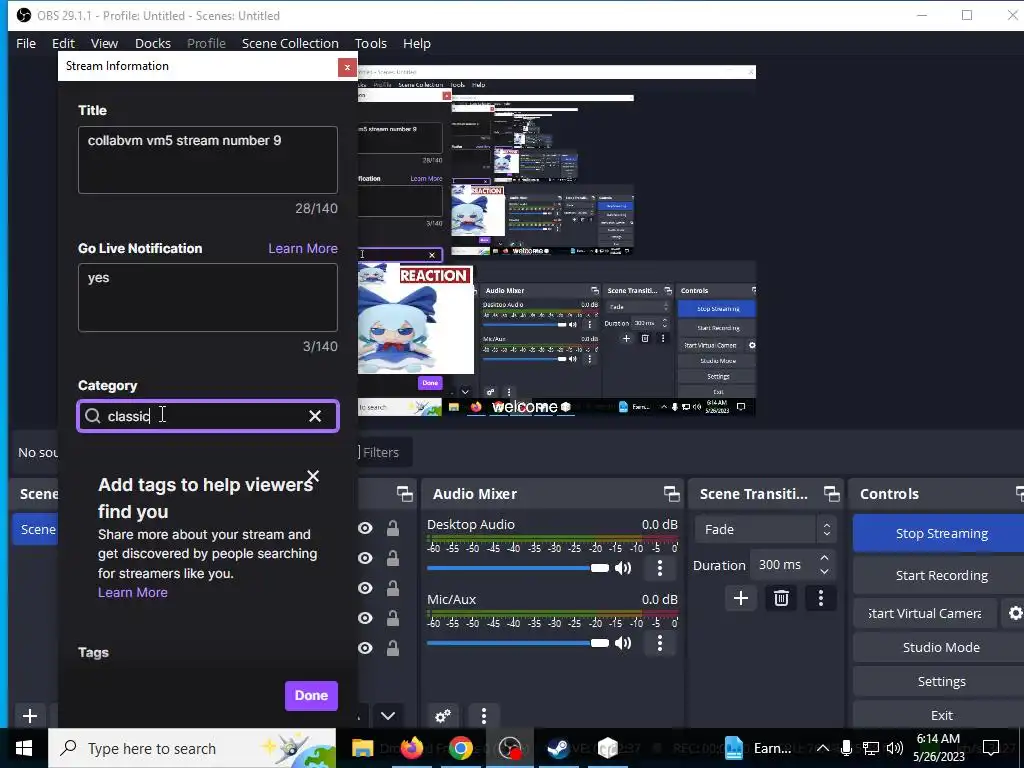Viewport: 1024px width, 768px height.
Task: Pop out the Scene Transitions dock
Action: pyautogui.click(x=831, y=494)
